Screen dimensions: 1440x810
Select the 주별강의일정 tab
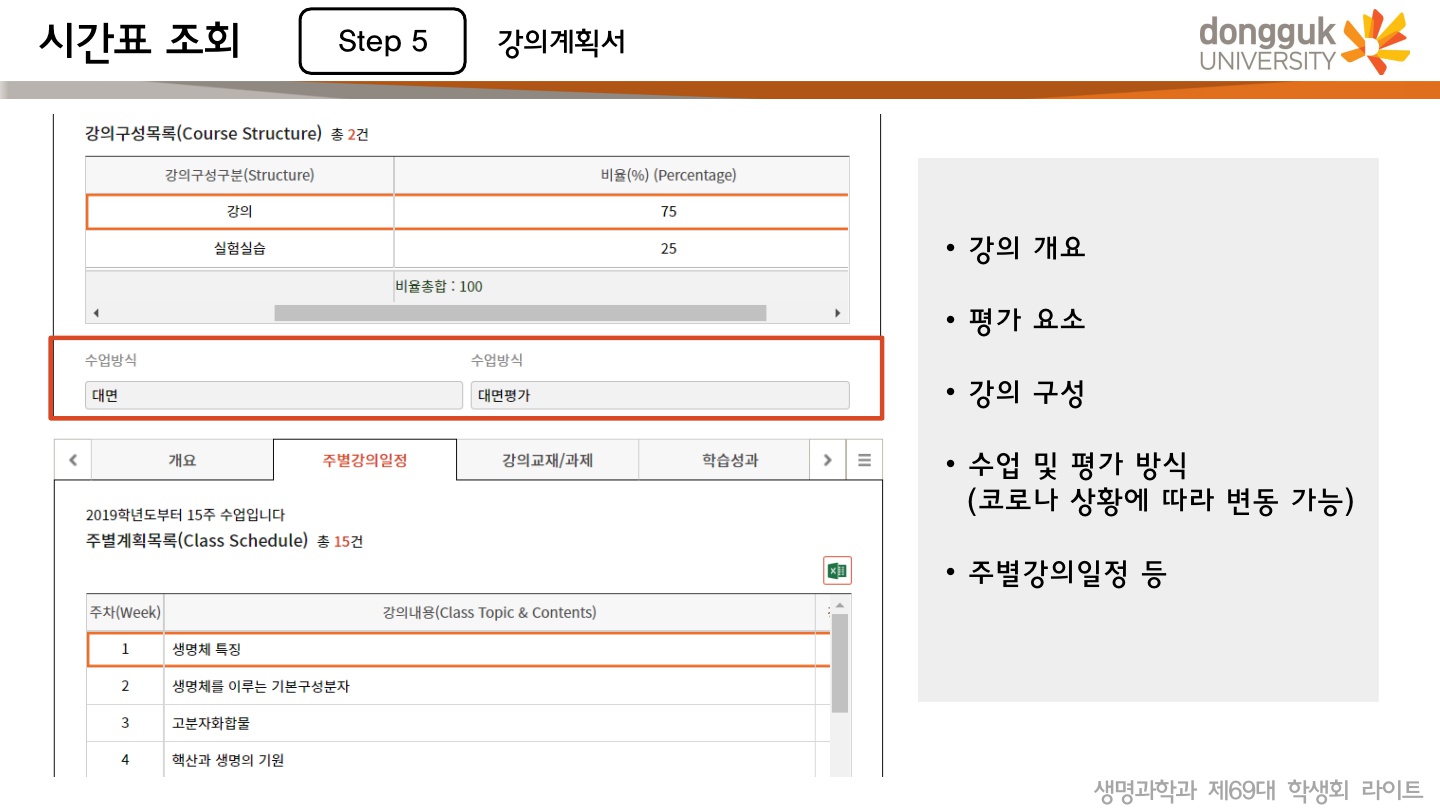click(365, 460)
